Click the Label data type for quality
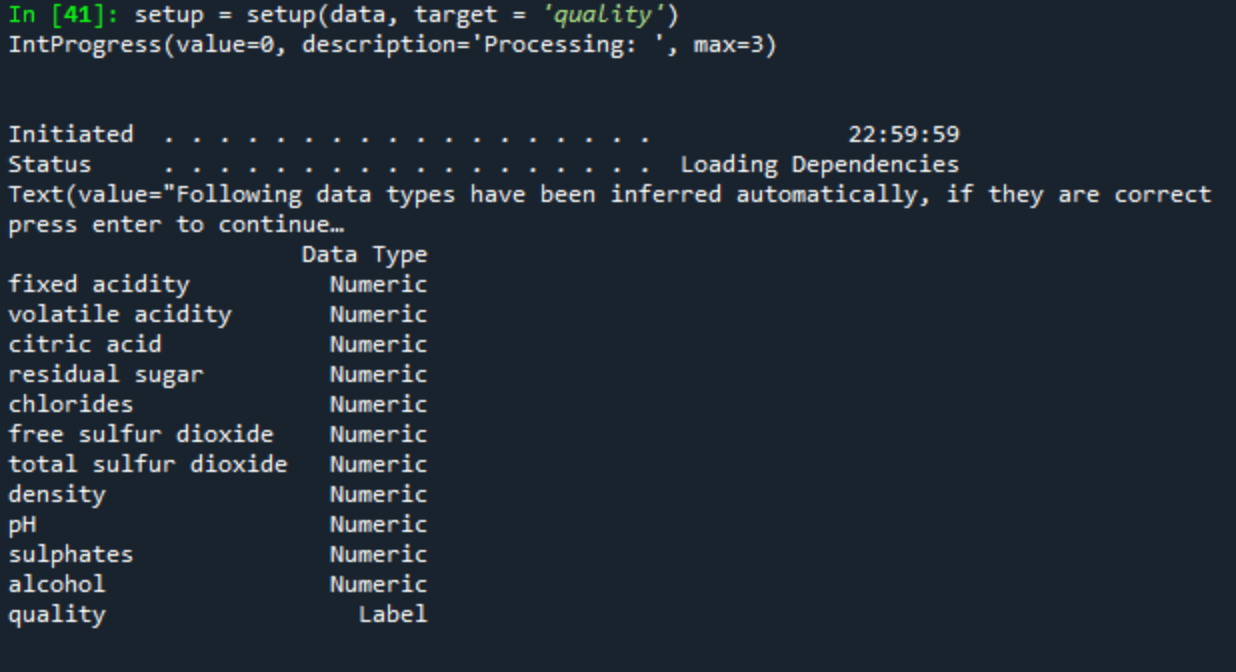Viewport: 1236px width, 672px height. [392, 615]
